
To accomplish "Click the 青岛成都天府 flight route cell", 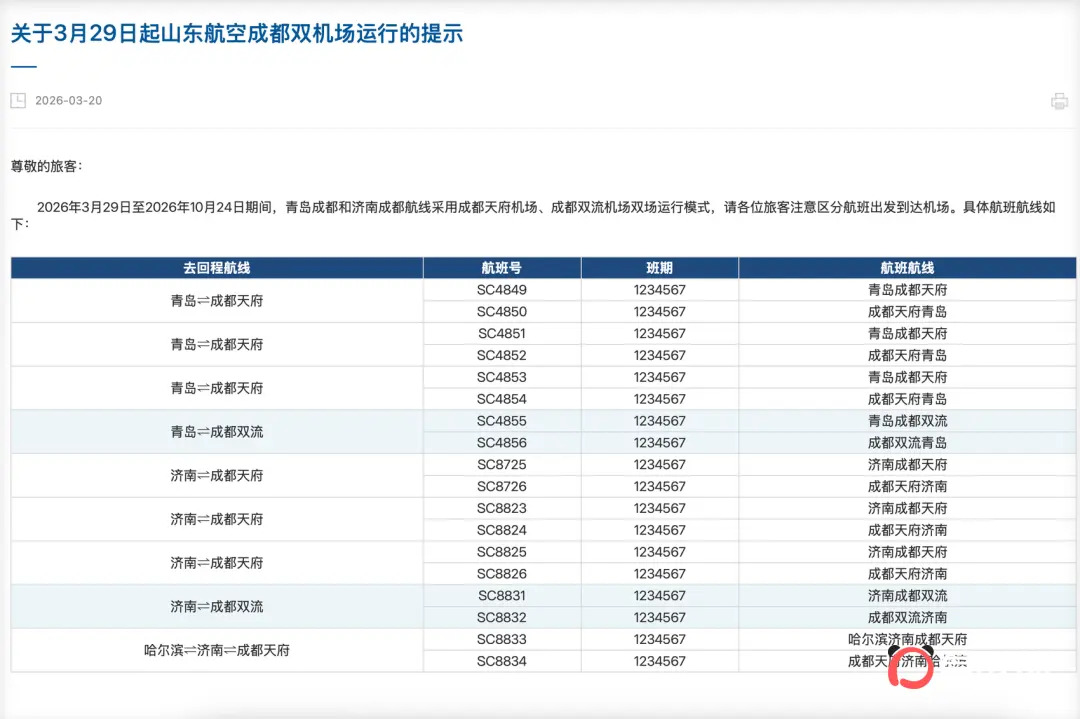I will click(908, 289).
